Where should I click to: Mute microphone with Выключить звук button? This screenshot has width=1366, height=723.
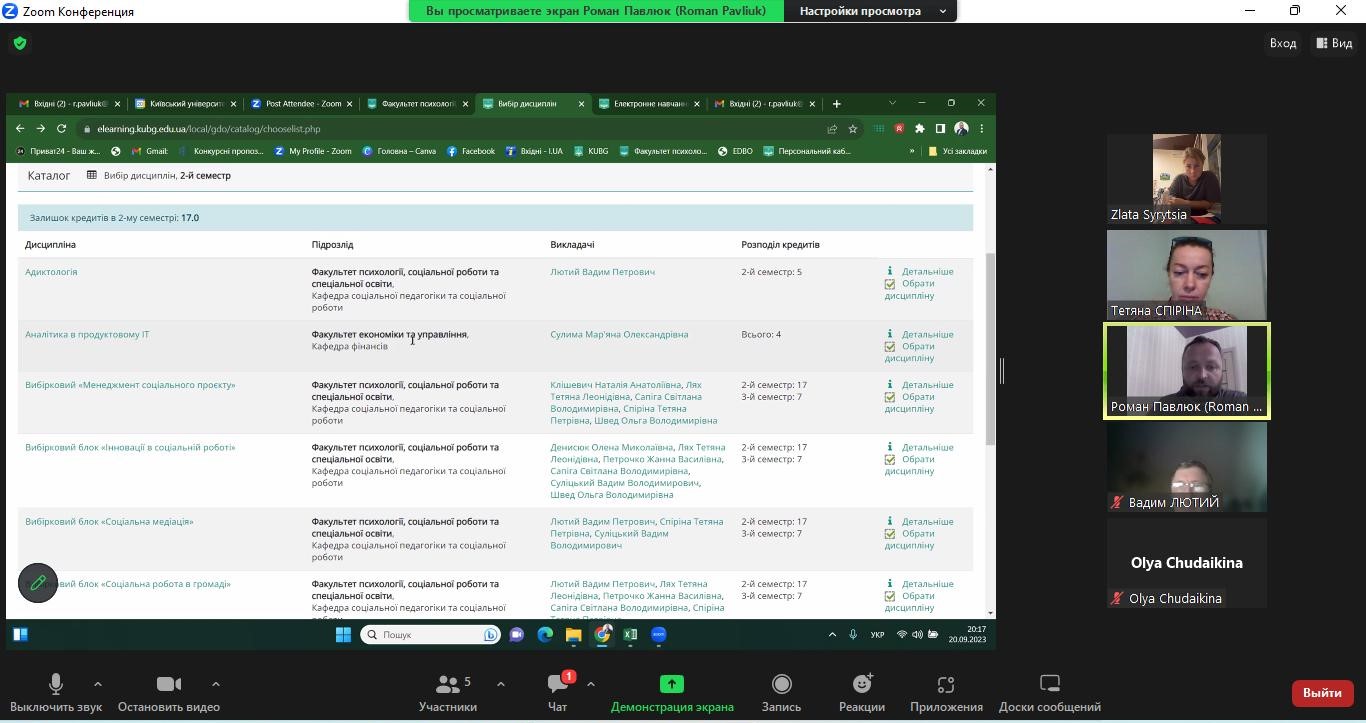click(56, 693)
